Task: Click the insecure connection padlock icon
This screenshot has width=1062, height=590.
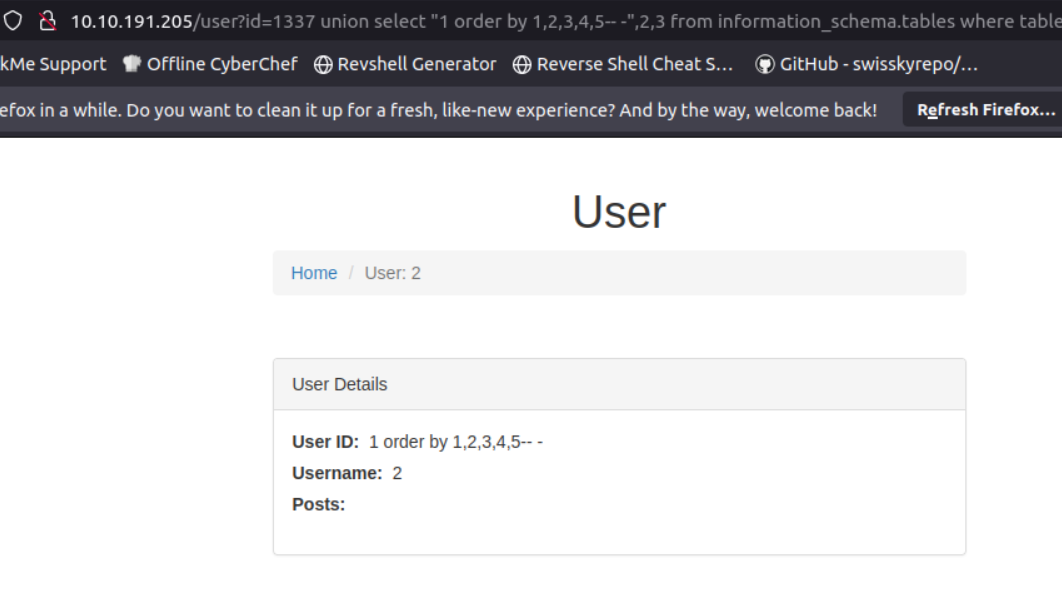Action: [x=47, y=21]
